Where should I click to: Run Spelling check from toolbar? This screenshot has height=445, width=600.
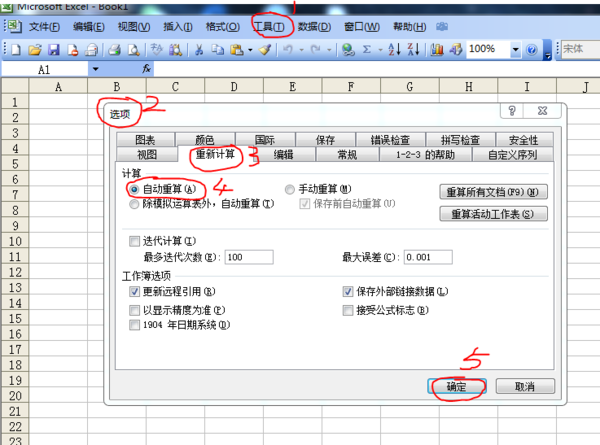coord(157,49)
